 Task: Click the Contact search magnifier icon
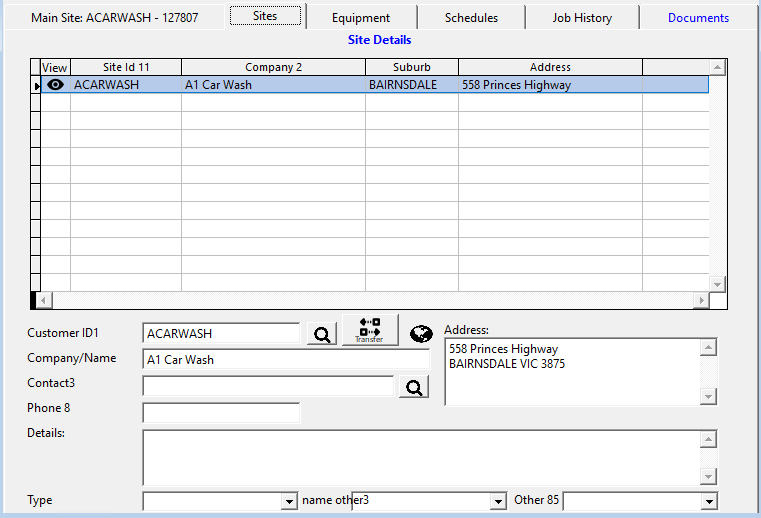[x=413, y=387]
